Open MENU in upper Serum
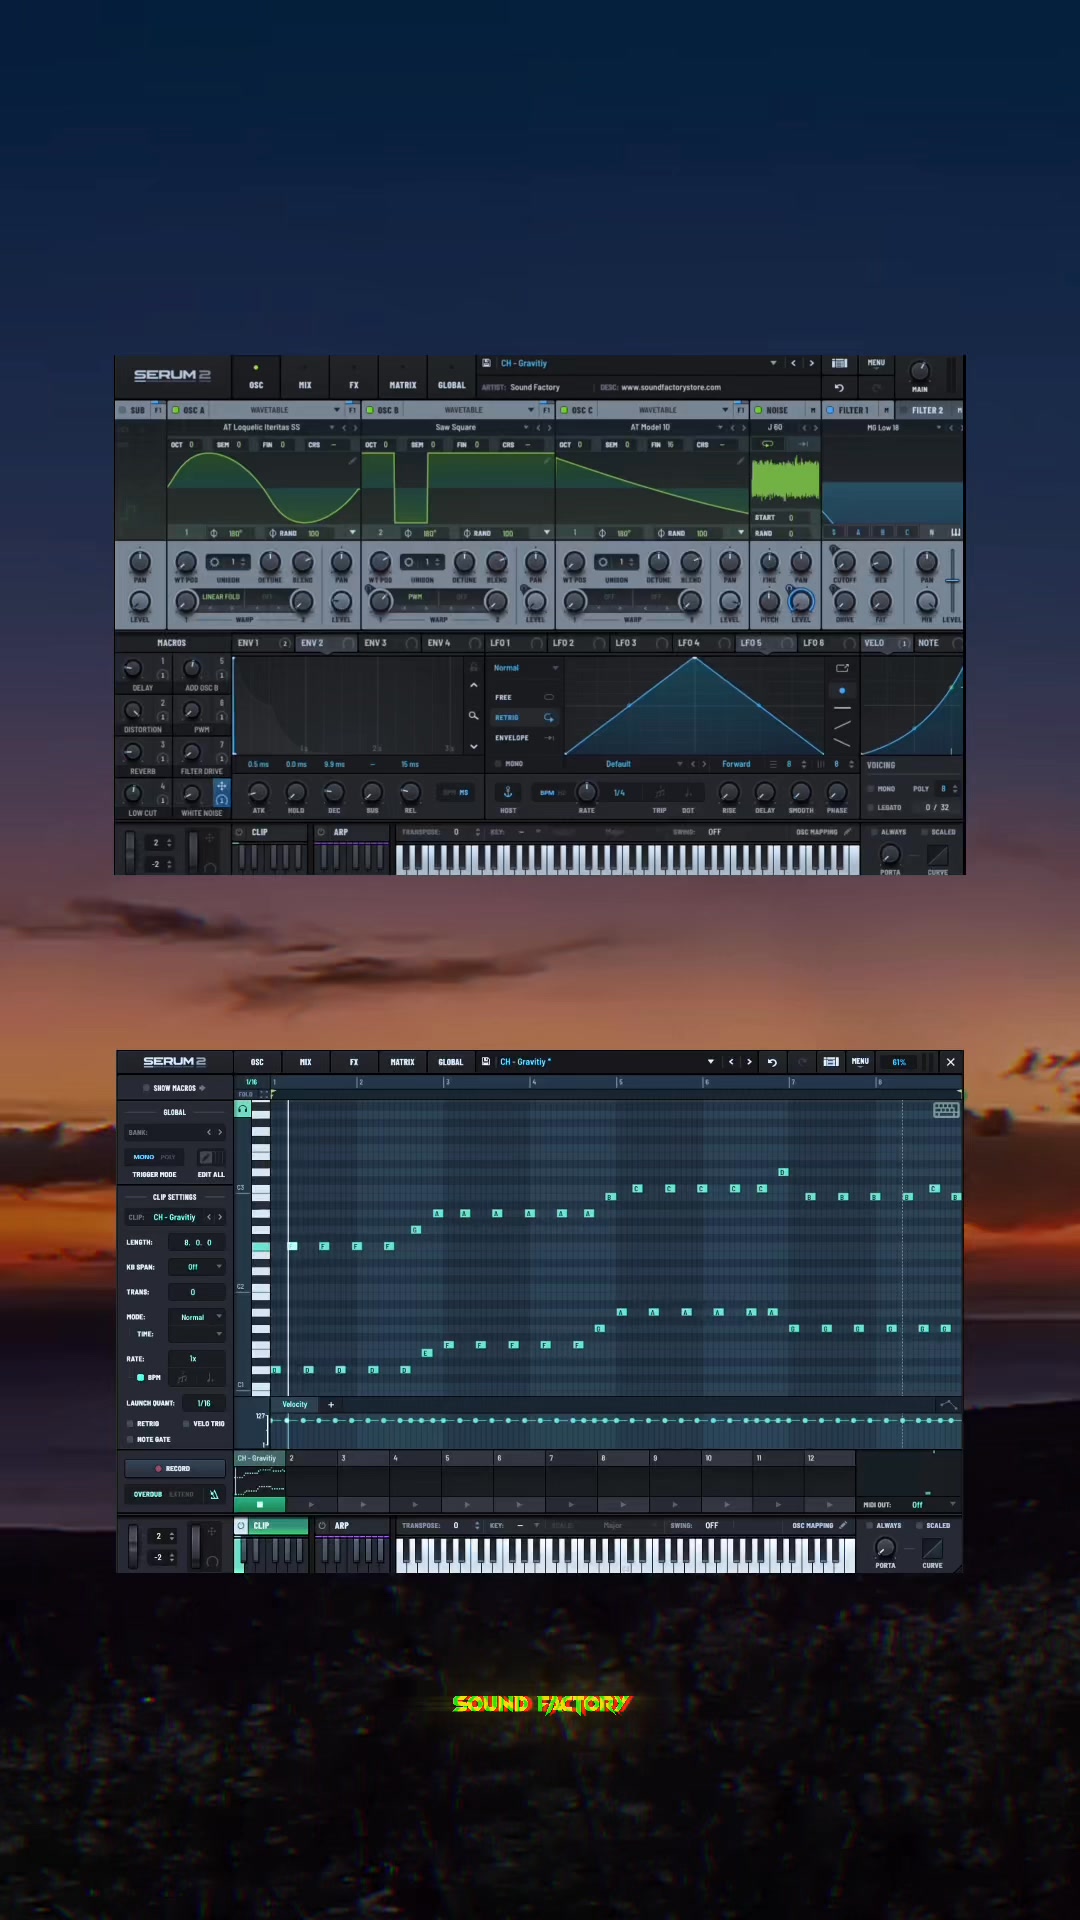Image resolution: width=1080 pixels, height=1920 pixels. point(876,363)
